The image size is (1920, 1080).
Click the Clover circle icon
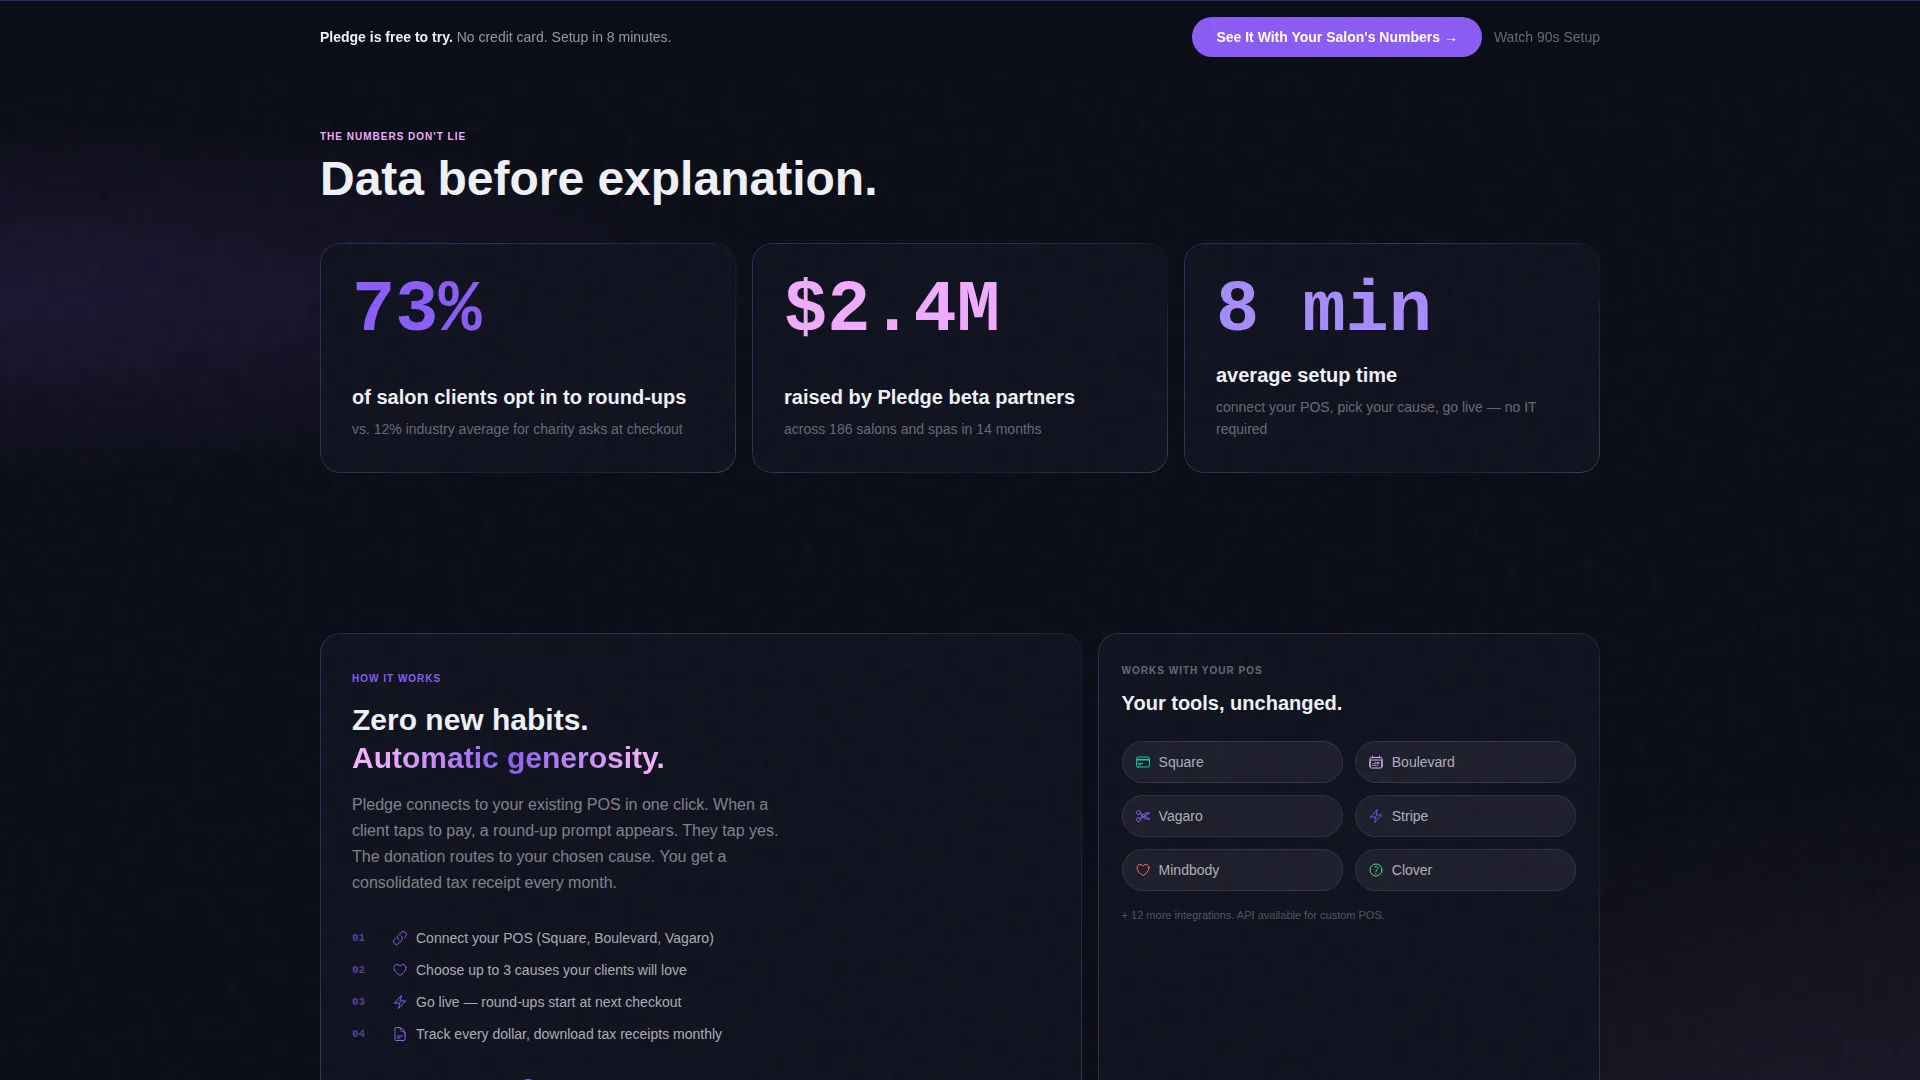(1376, 870)
